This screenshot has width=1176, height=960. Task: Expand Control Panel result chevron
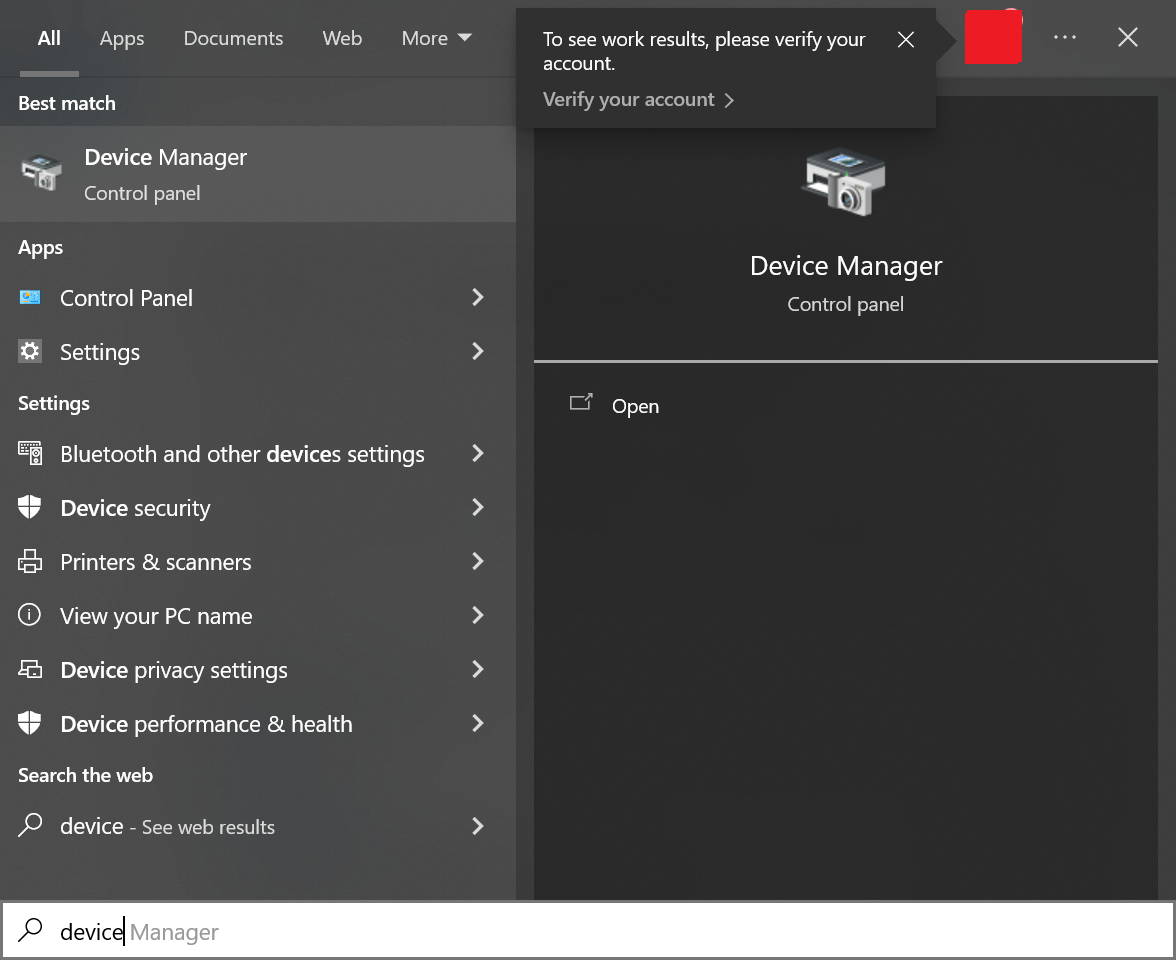point(478,298)
